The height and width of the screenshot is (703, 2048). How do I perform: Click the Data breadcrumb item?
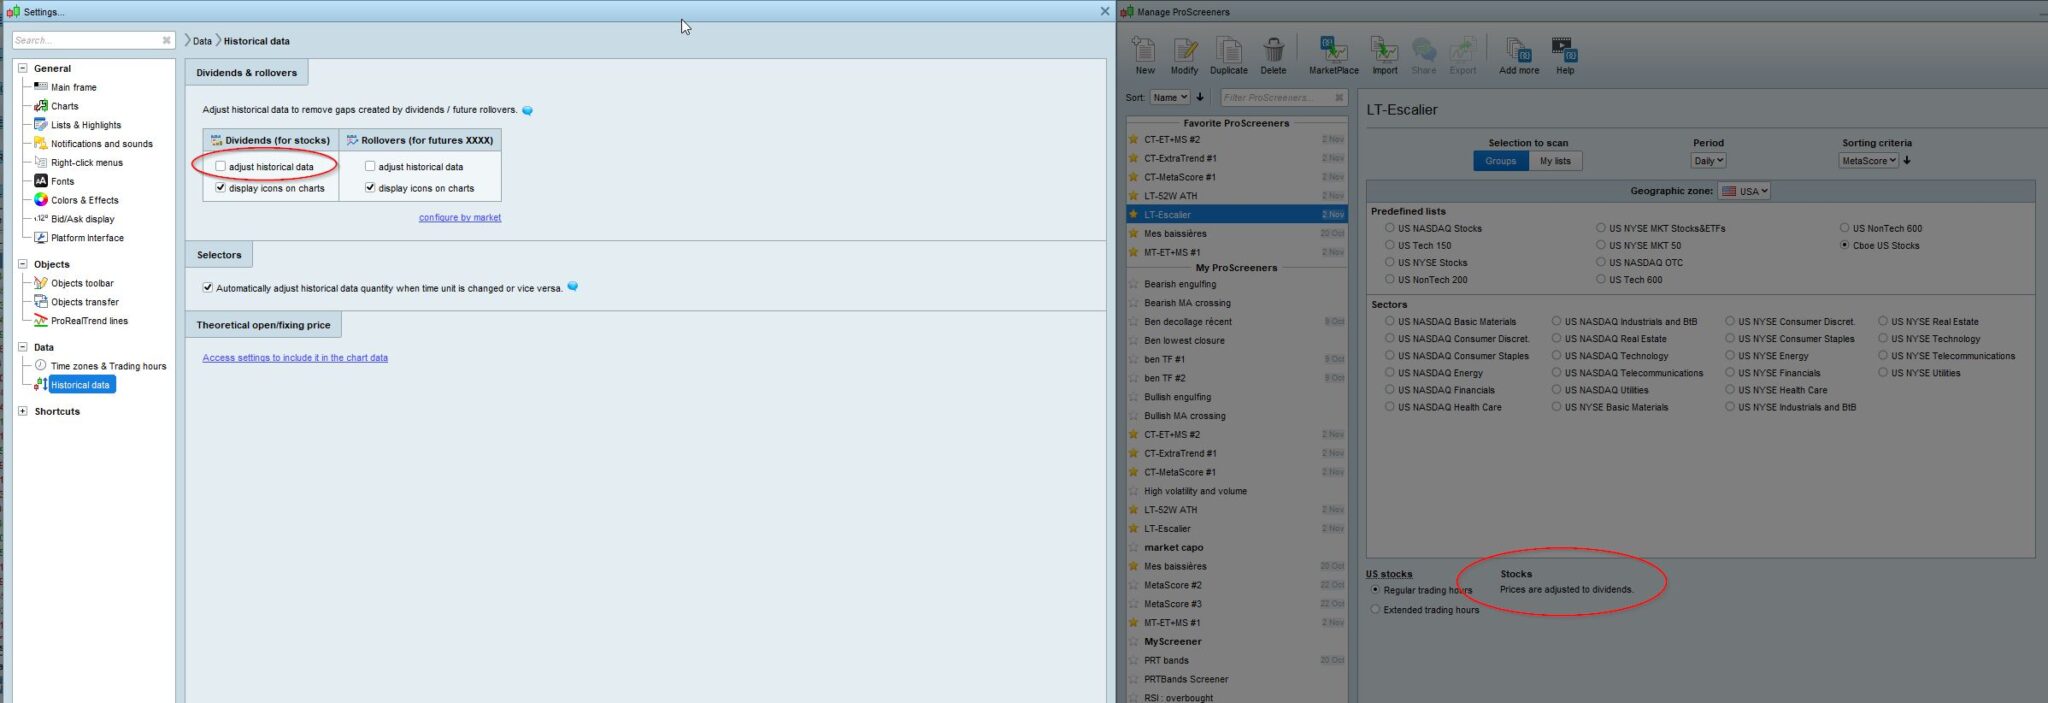click(x=202, y=41)
